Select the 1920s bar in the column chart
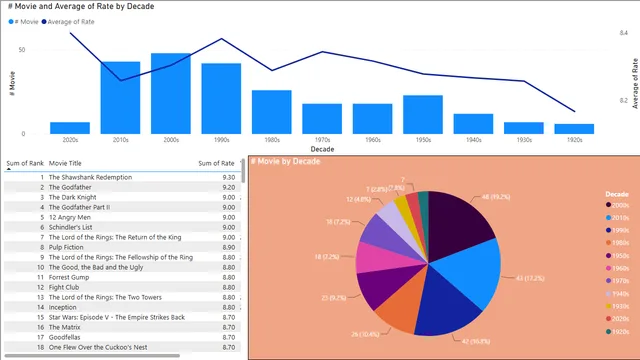This screenshot has height=360, width=640. click(574, 129)
